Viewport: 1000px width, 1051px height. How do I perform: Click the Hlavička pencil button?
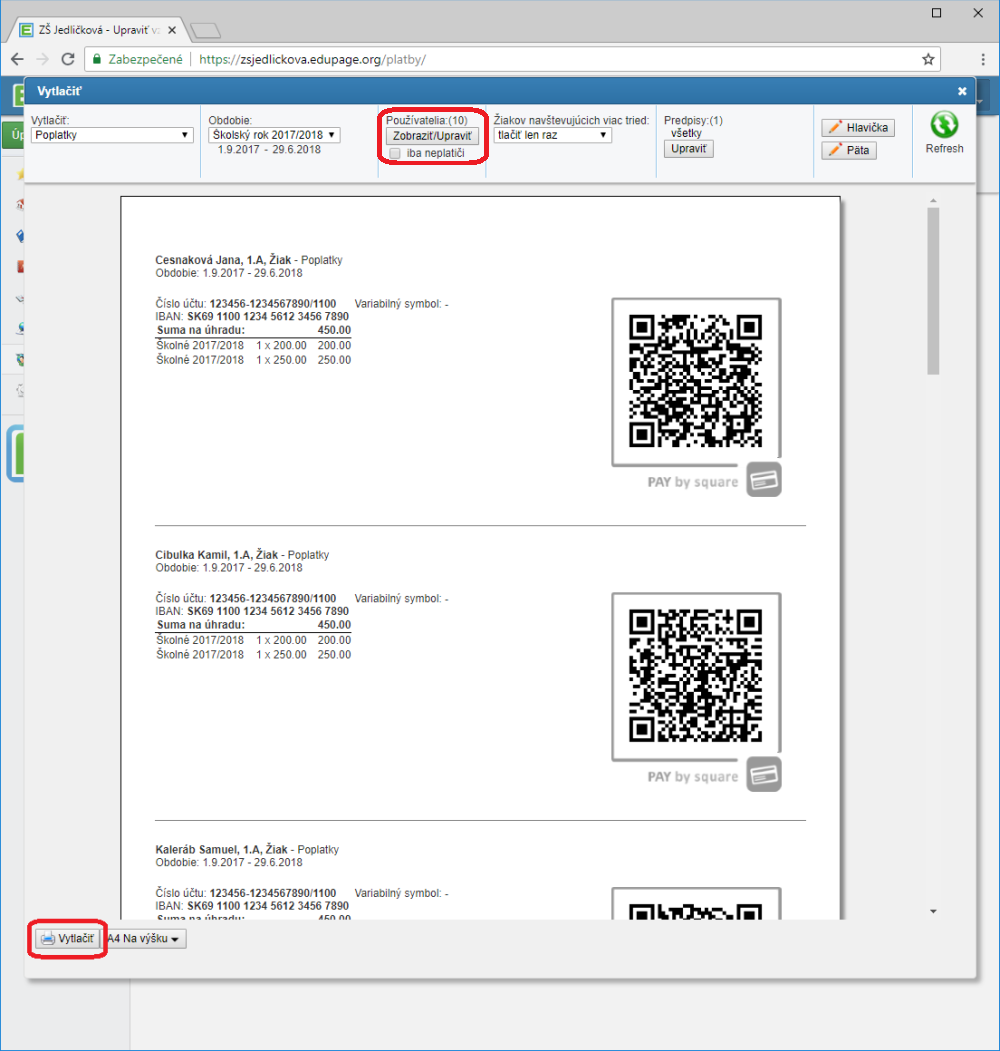[858, 127]
